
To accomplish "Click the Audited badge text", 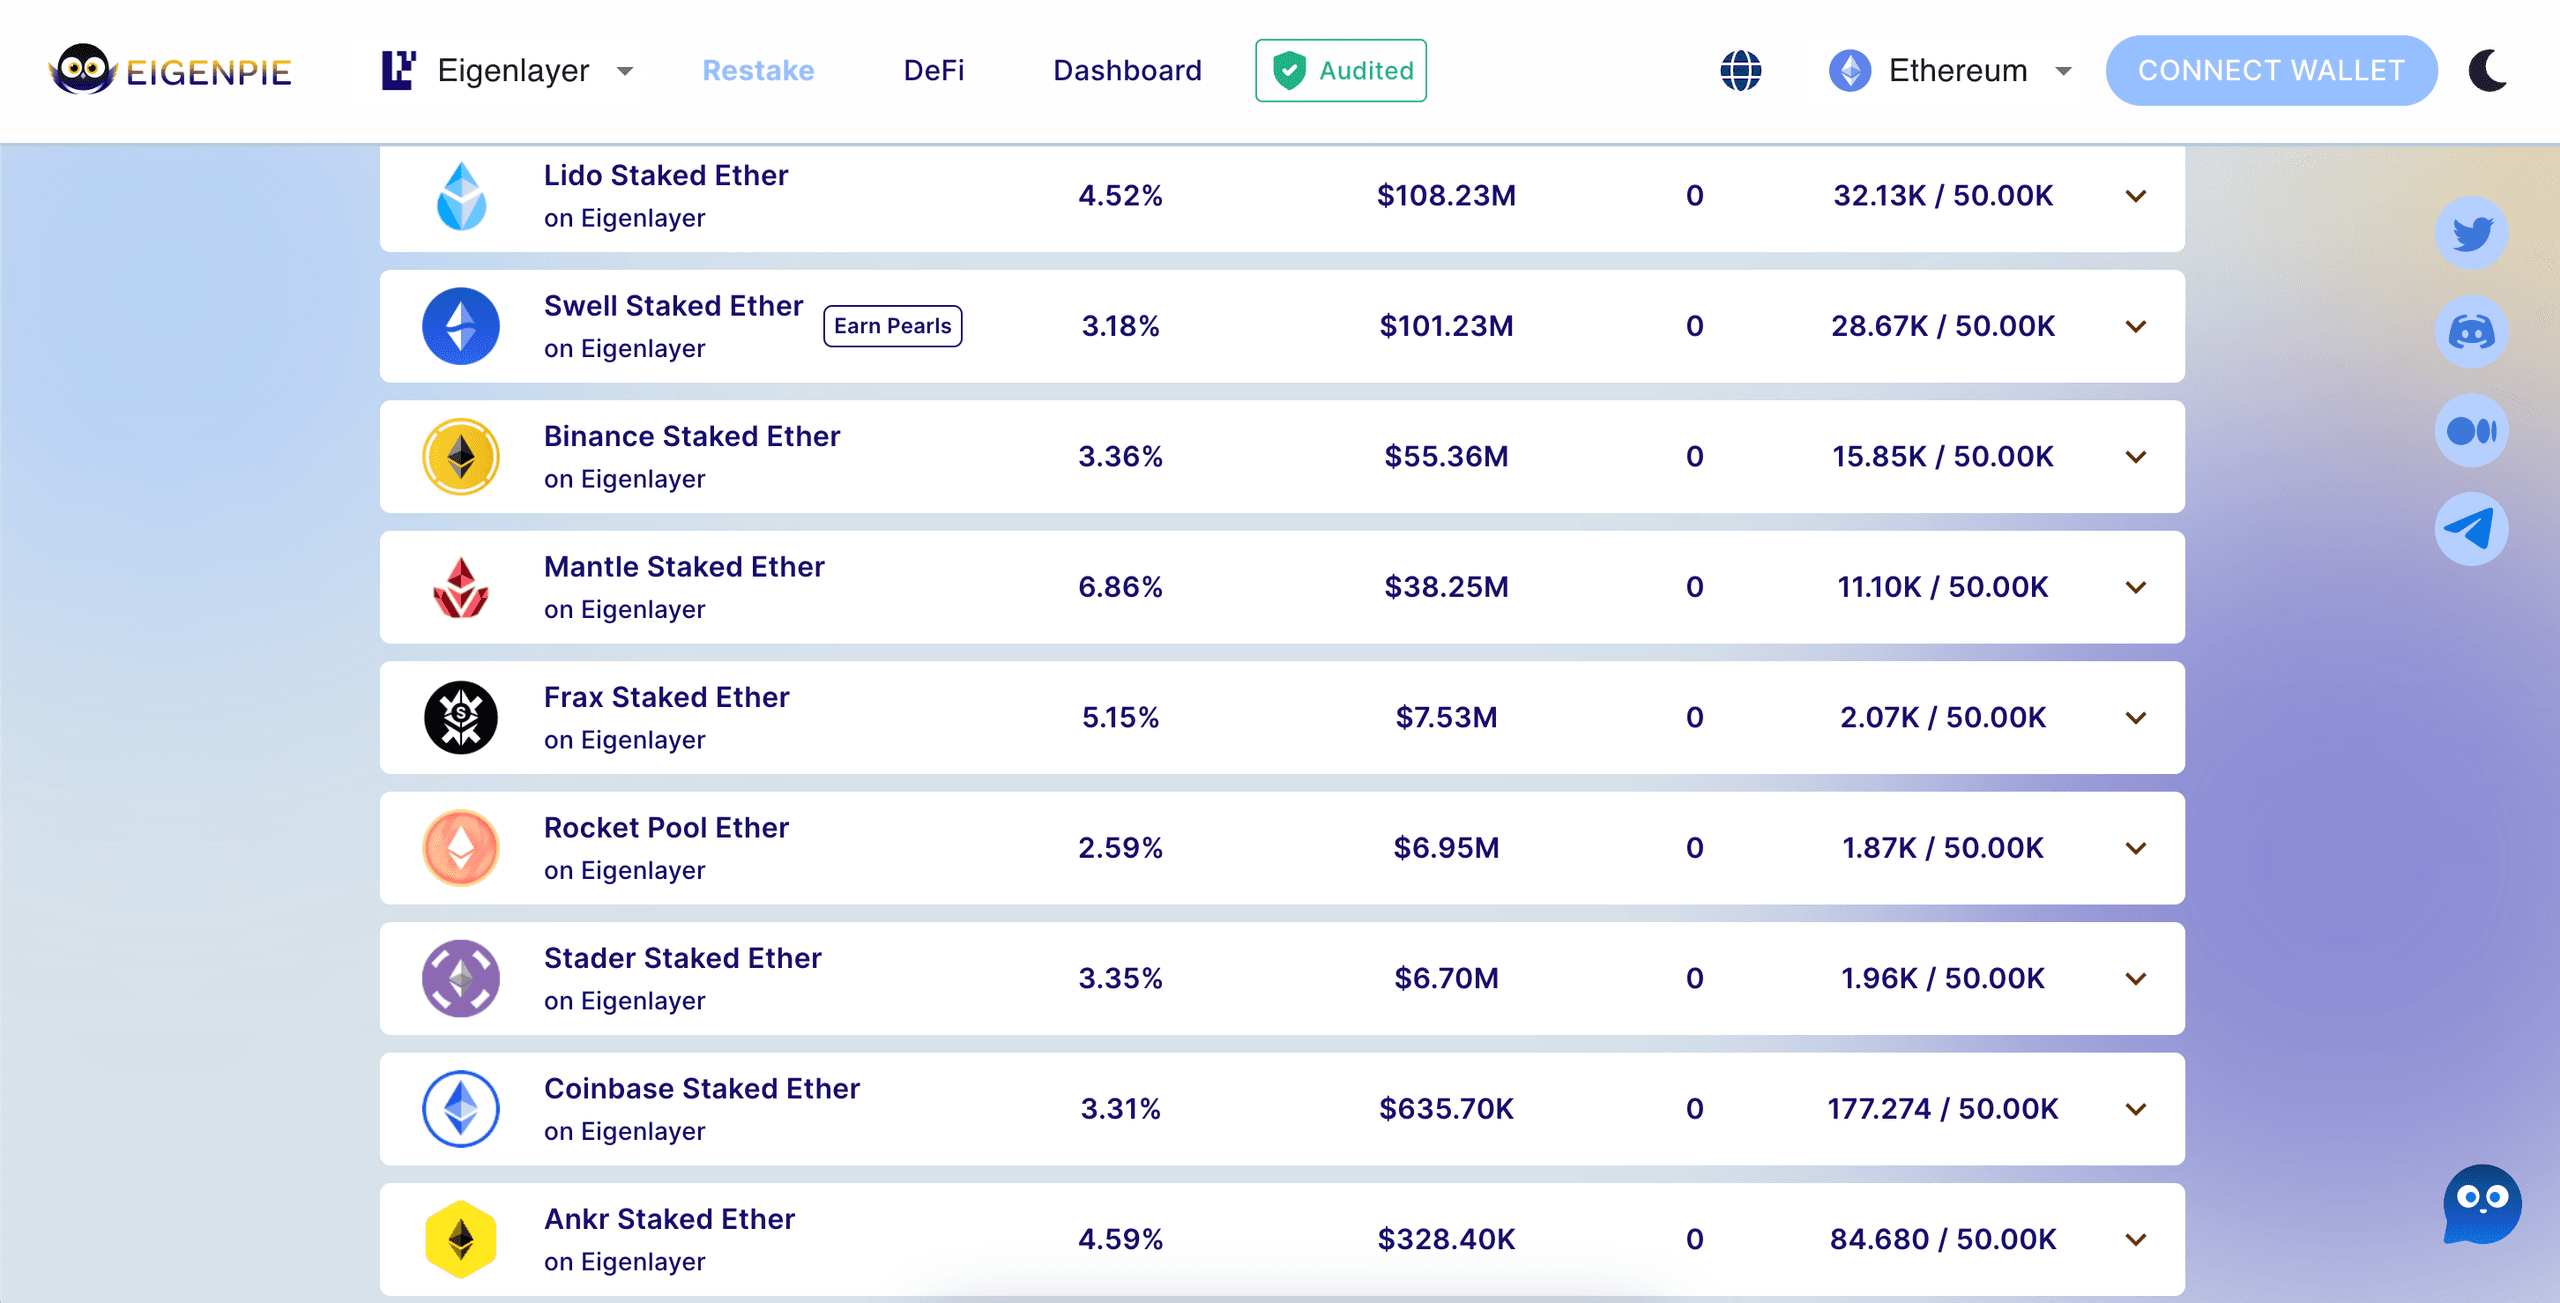I will [1366, 71].
